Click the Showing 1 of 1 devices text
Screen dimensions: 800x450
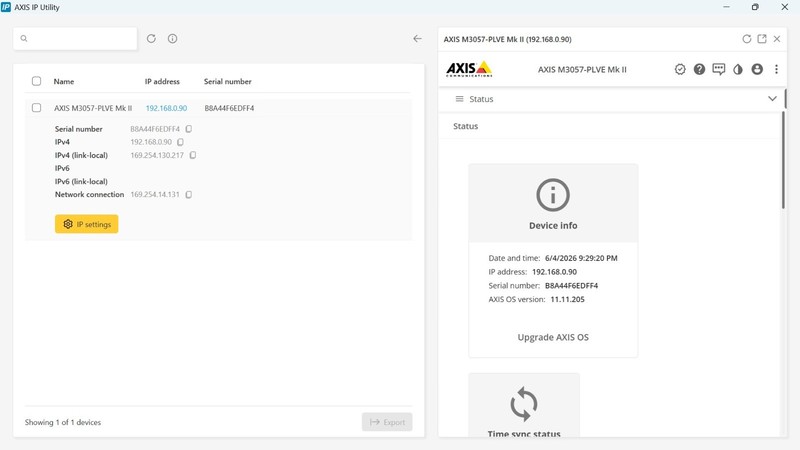(x=63, y=422)
